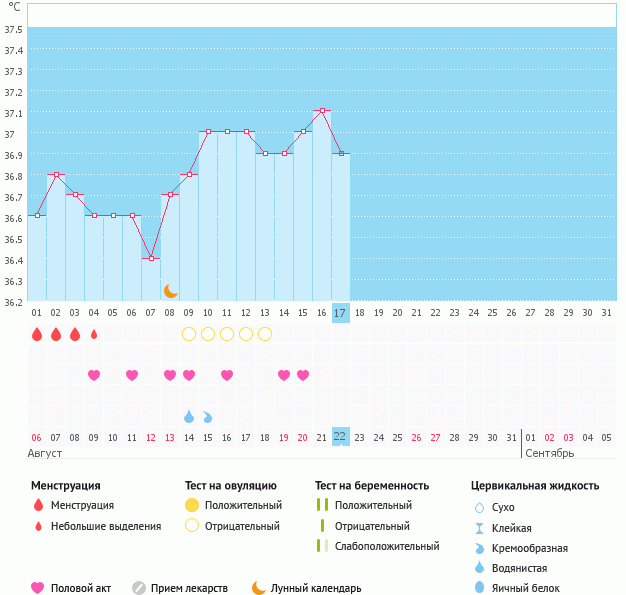Click the lowest temperature point on day 07
626x595 pixels.
click(x=152, y=259)
